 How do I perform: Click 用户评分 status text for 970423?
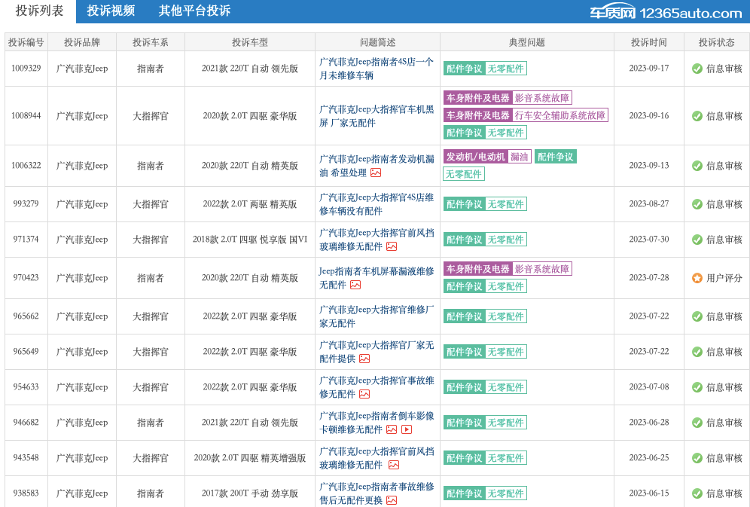(x=724, y=278)
